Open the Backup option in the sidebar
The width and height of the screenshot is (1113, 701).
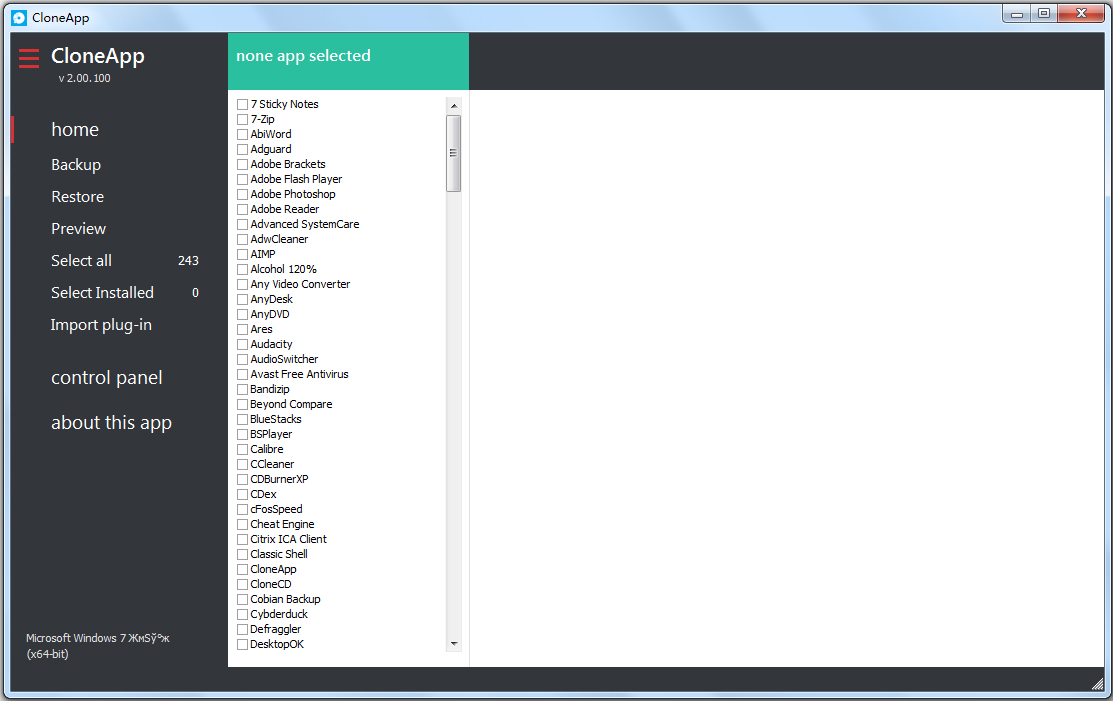pos(76,165)
